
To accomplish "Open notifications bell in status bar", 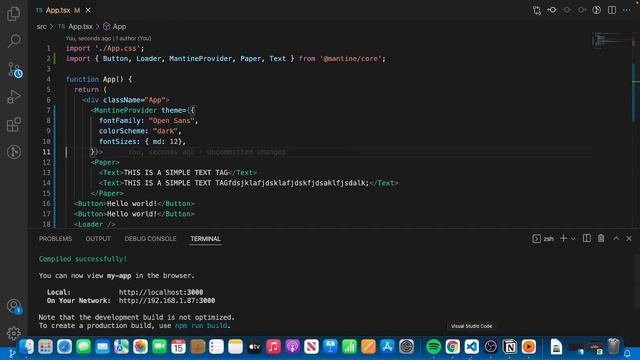I will coord(627,353).
